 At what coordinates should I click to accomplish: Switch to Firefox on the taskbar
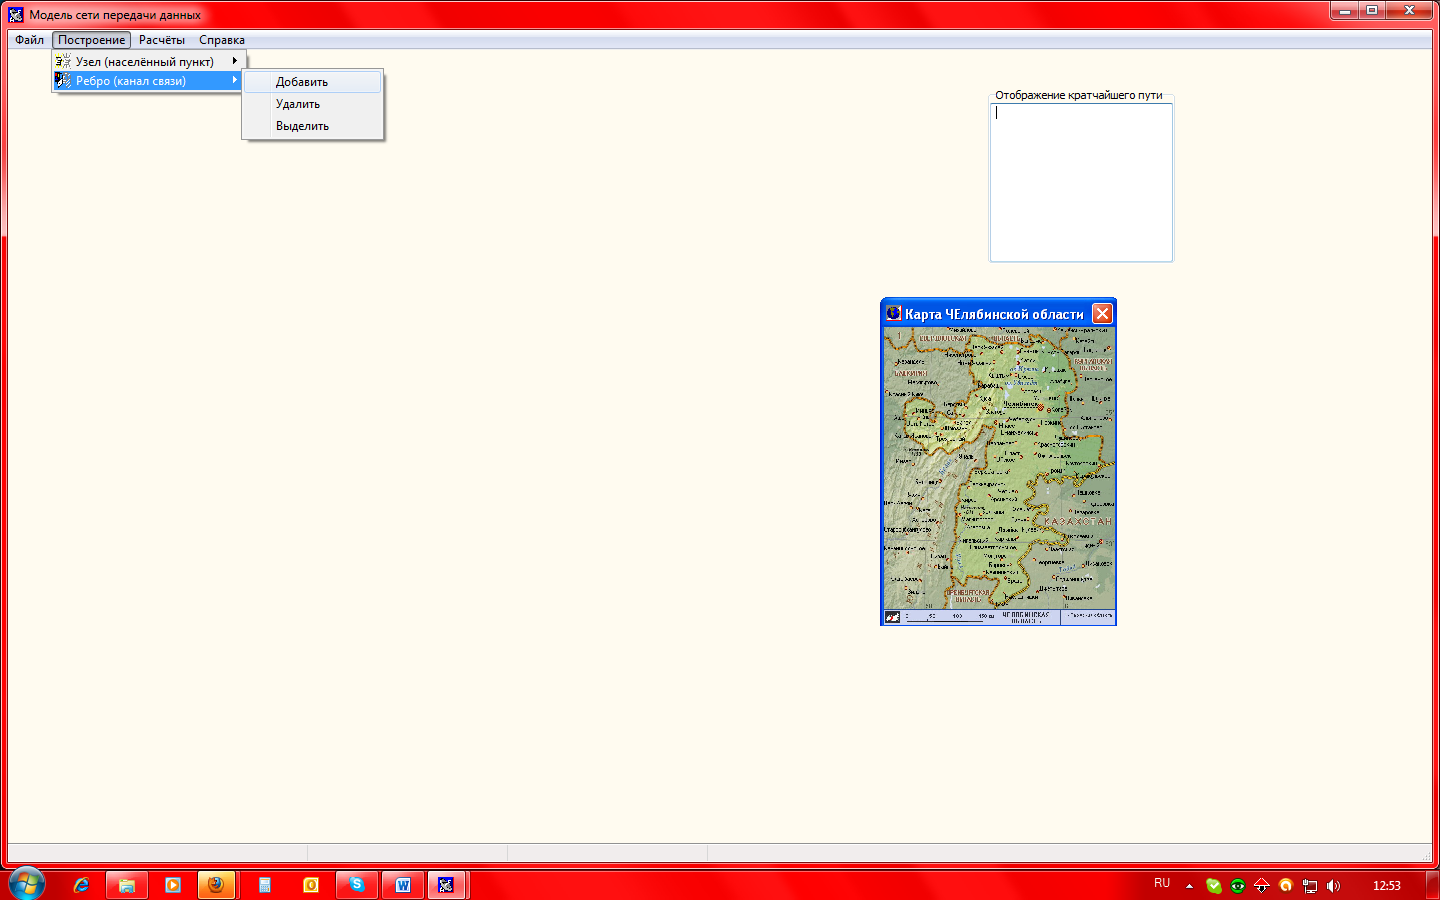216,885
